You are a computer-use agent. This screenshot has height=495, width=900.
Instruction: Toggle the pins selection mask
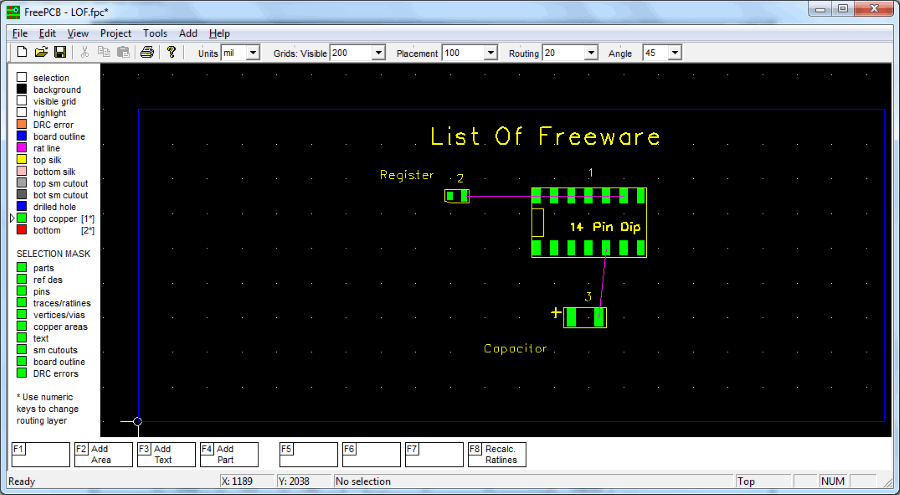[22, 291]
